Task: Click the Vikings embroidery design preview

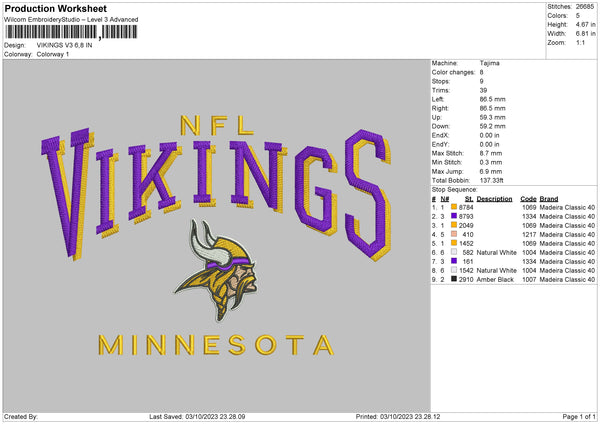Action: (217, 236)
